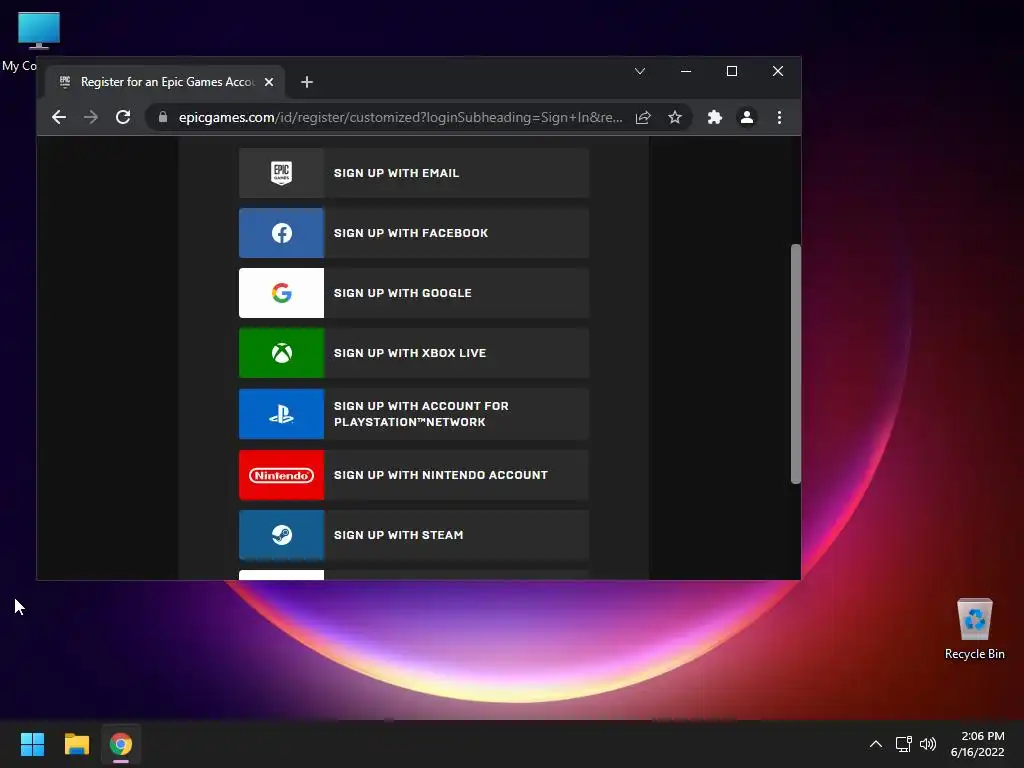Open the tab search dropdown chevron
Screen dimensions: 1024x768
tap(640, 71)
